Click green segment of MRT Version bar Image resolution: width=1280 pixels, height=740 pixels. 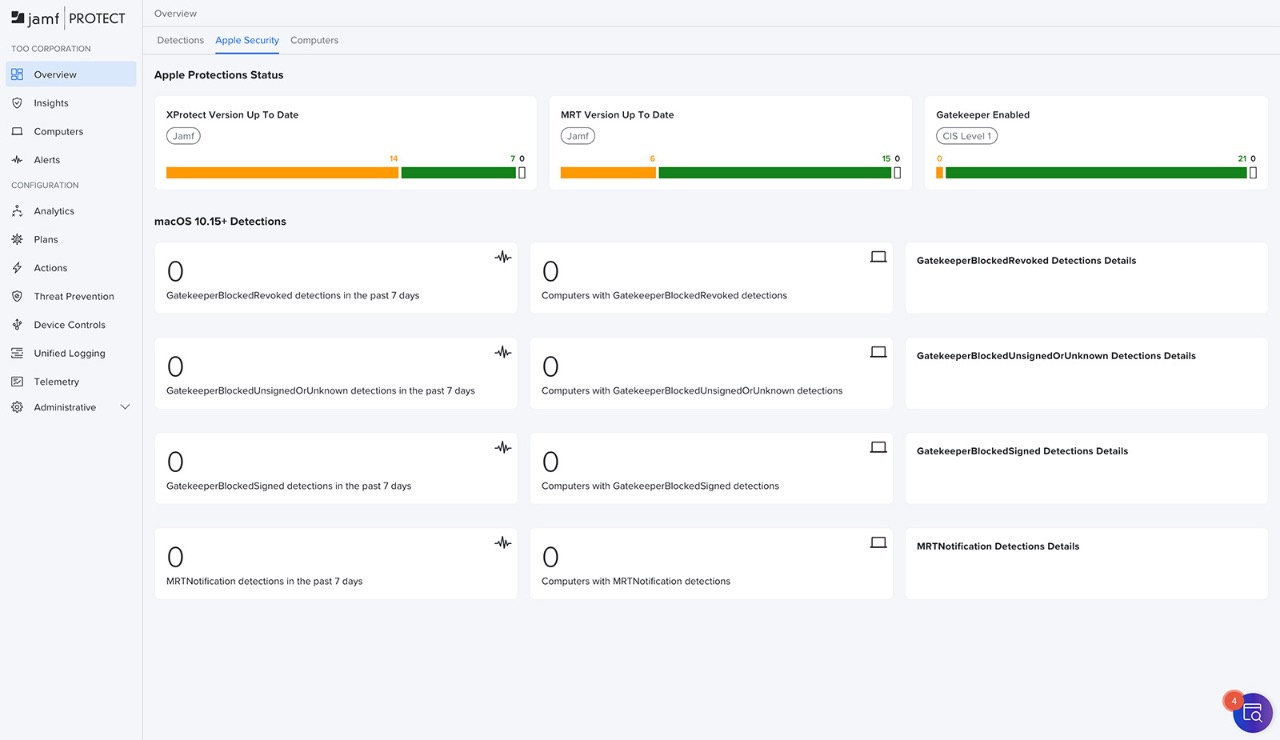(774, 173)
